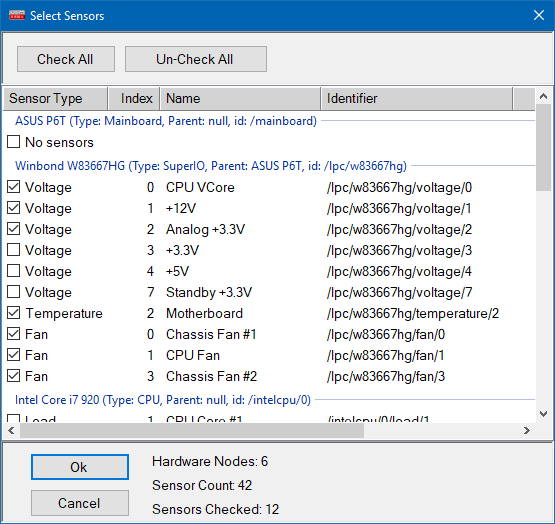The height and width of the screenshot is (524, 555).
Task: Click the horizontal scrollbar thumb
Action: [x=192, y=431]
